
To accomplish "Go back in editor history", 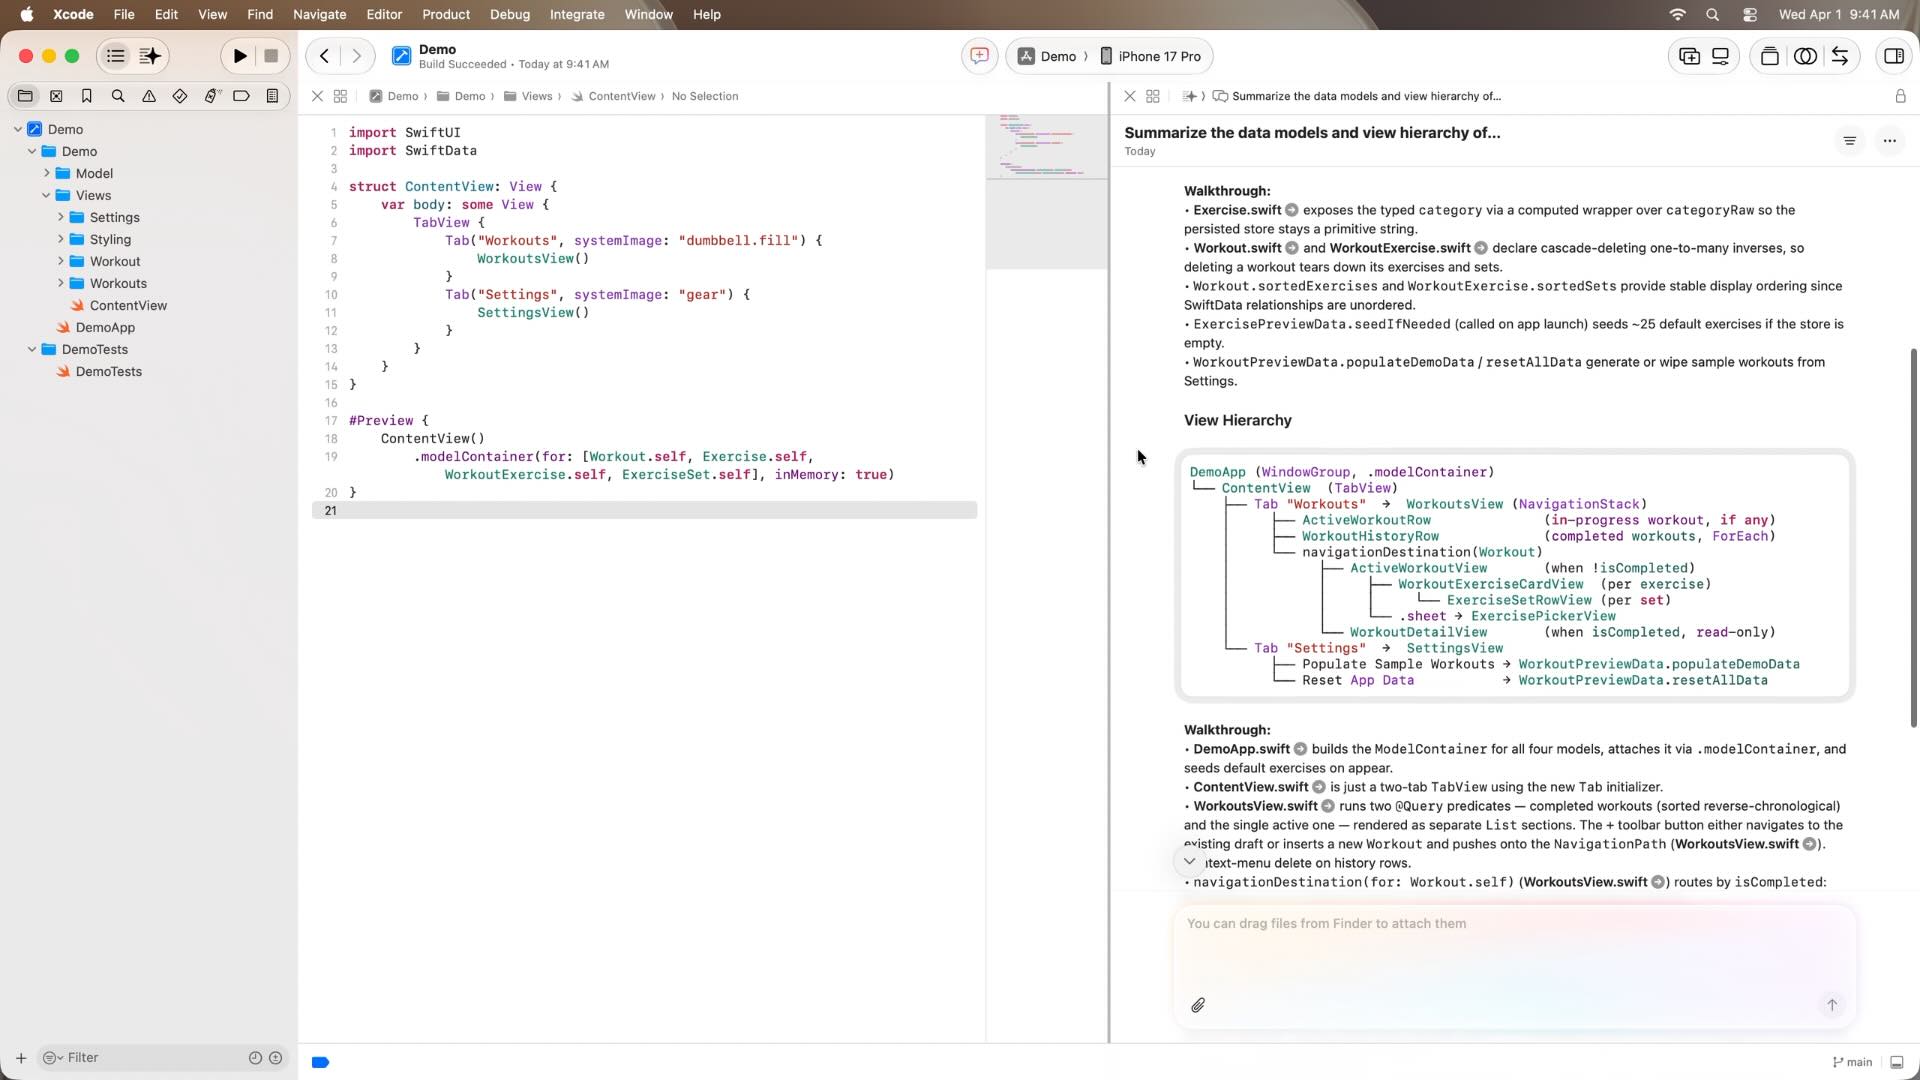I will (324, 56).
